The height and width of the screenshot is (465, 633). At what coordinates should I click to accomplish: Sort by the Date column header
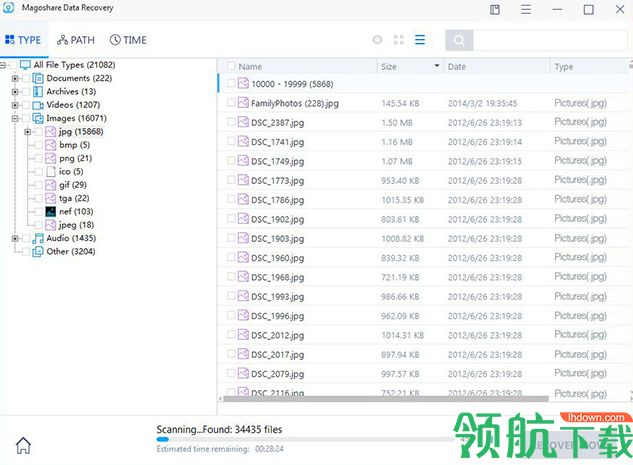point(457,67)
